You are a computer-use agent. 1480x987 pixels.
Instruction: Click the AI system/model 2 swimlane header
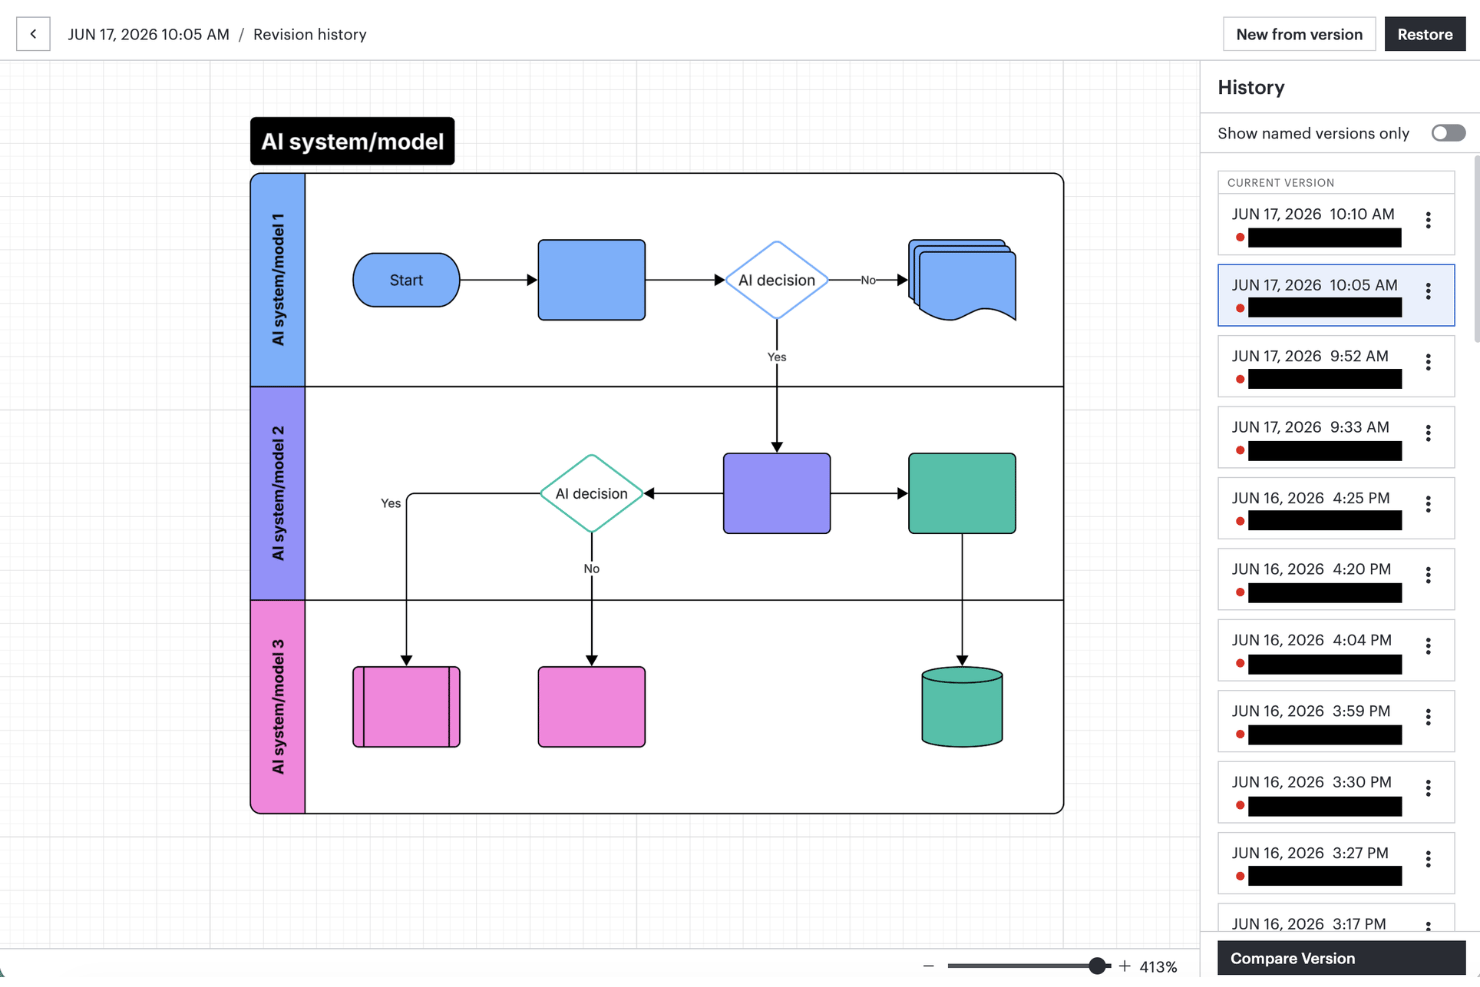pyautogui.click(x=278, y=493)
